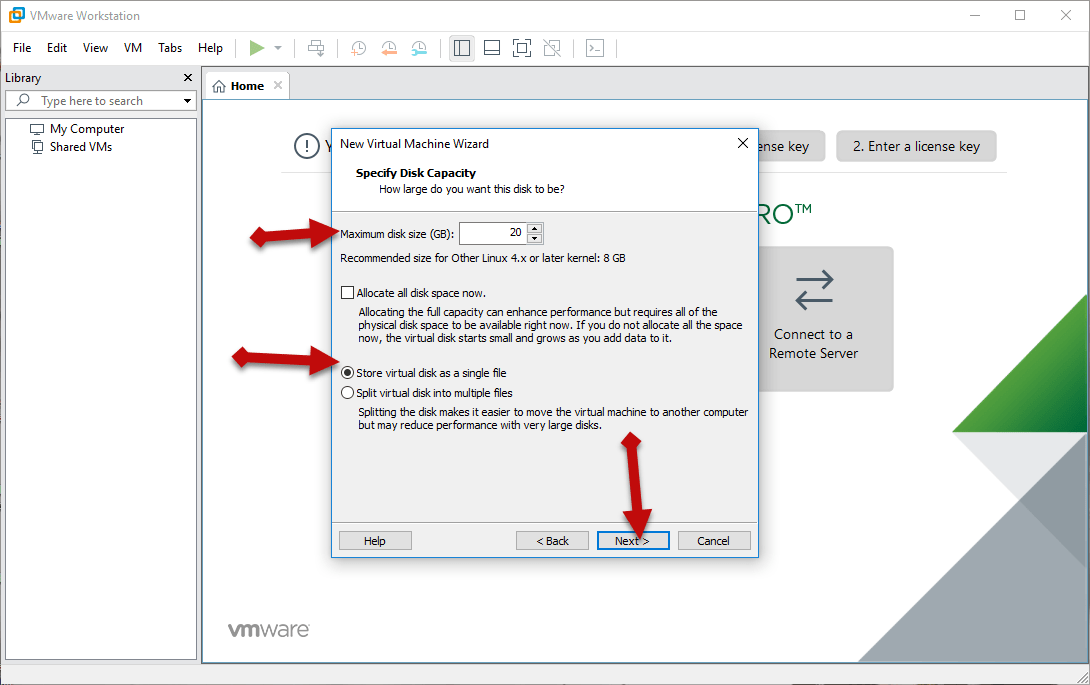Click the Maximum disk size input field
The width and height of the screenshot is (1090, 685).
[492, 233]
